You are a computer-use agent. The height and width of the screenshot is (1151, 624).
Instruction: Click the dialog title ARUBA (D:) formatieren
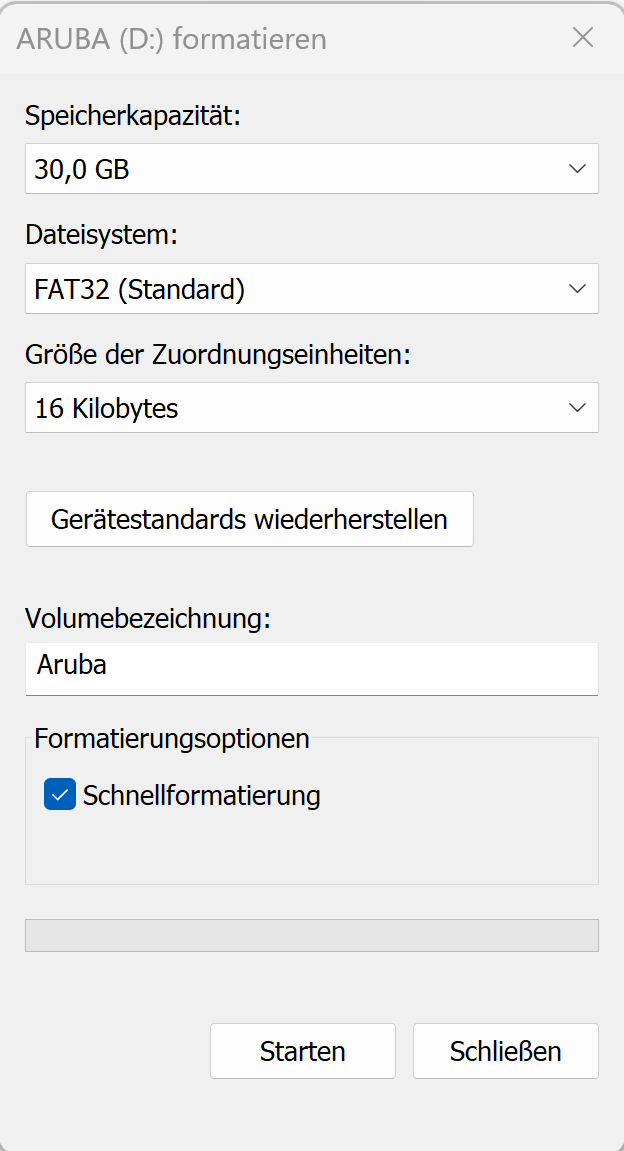[x=170, y=39]
